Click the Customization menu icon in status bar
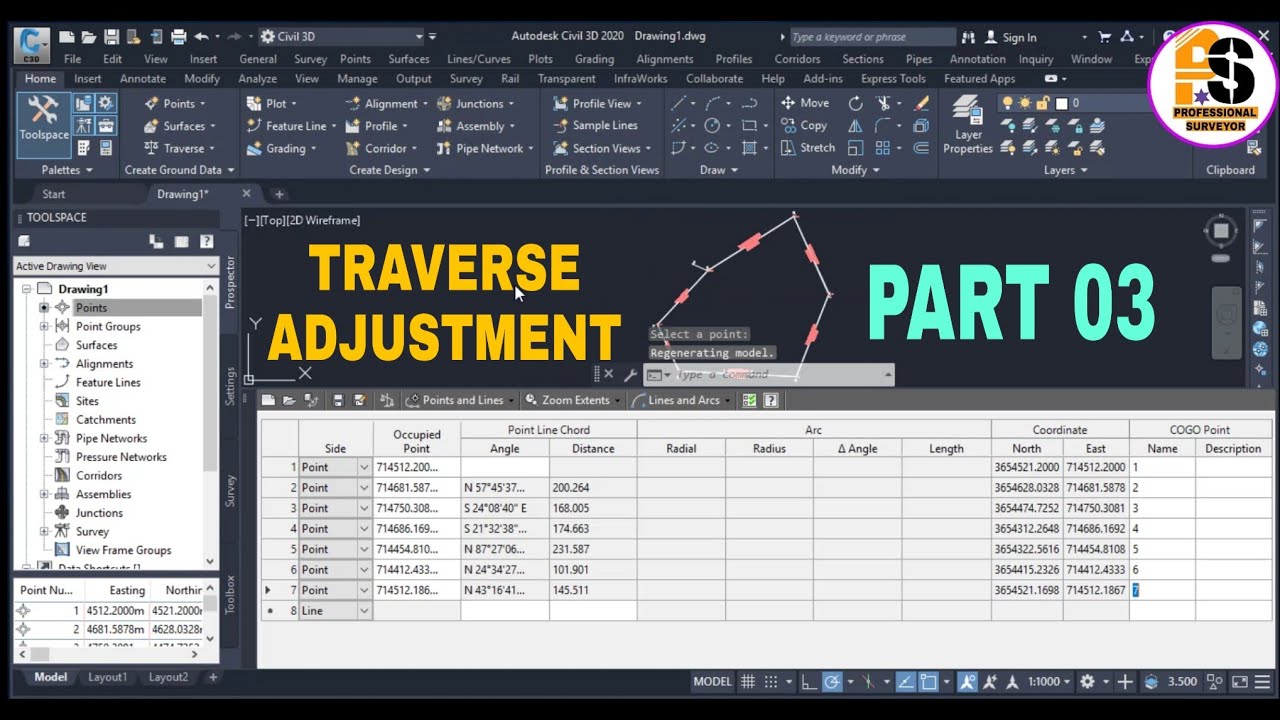This screenshot has height=720, width=1280. [x=1260, y=681]
